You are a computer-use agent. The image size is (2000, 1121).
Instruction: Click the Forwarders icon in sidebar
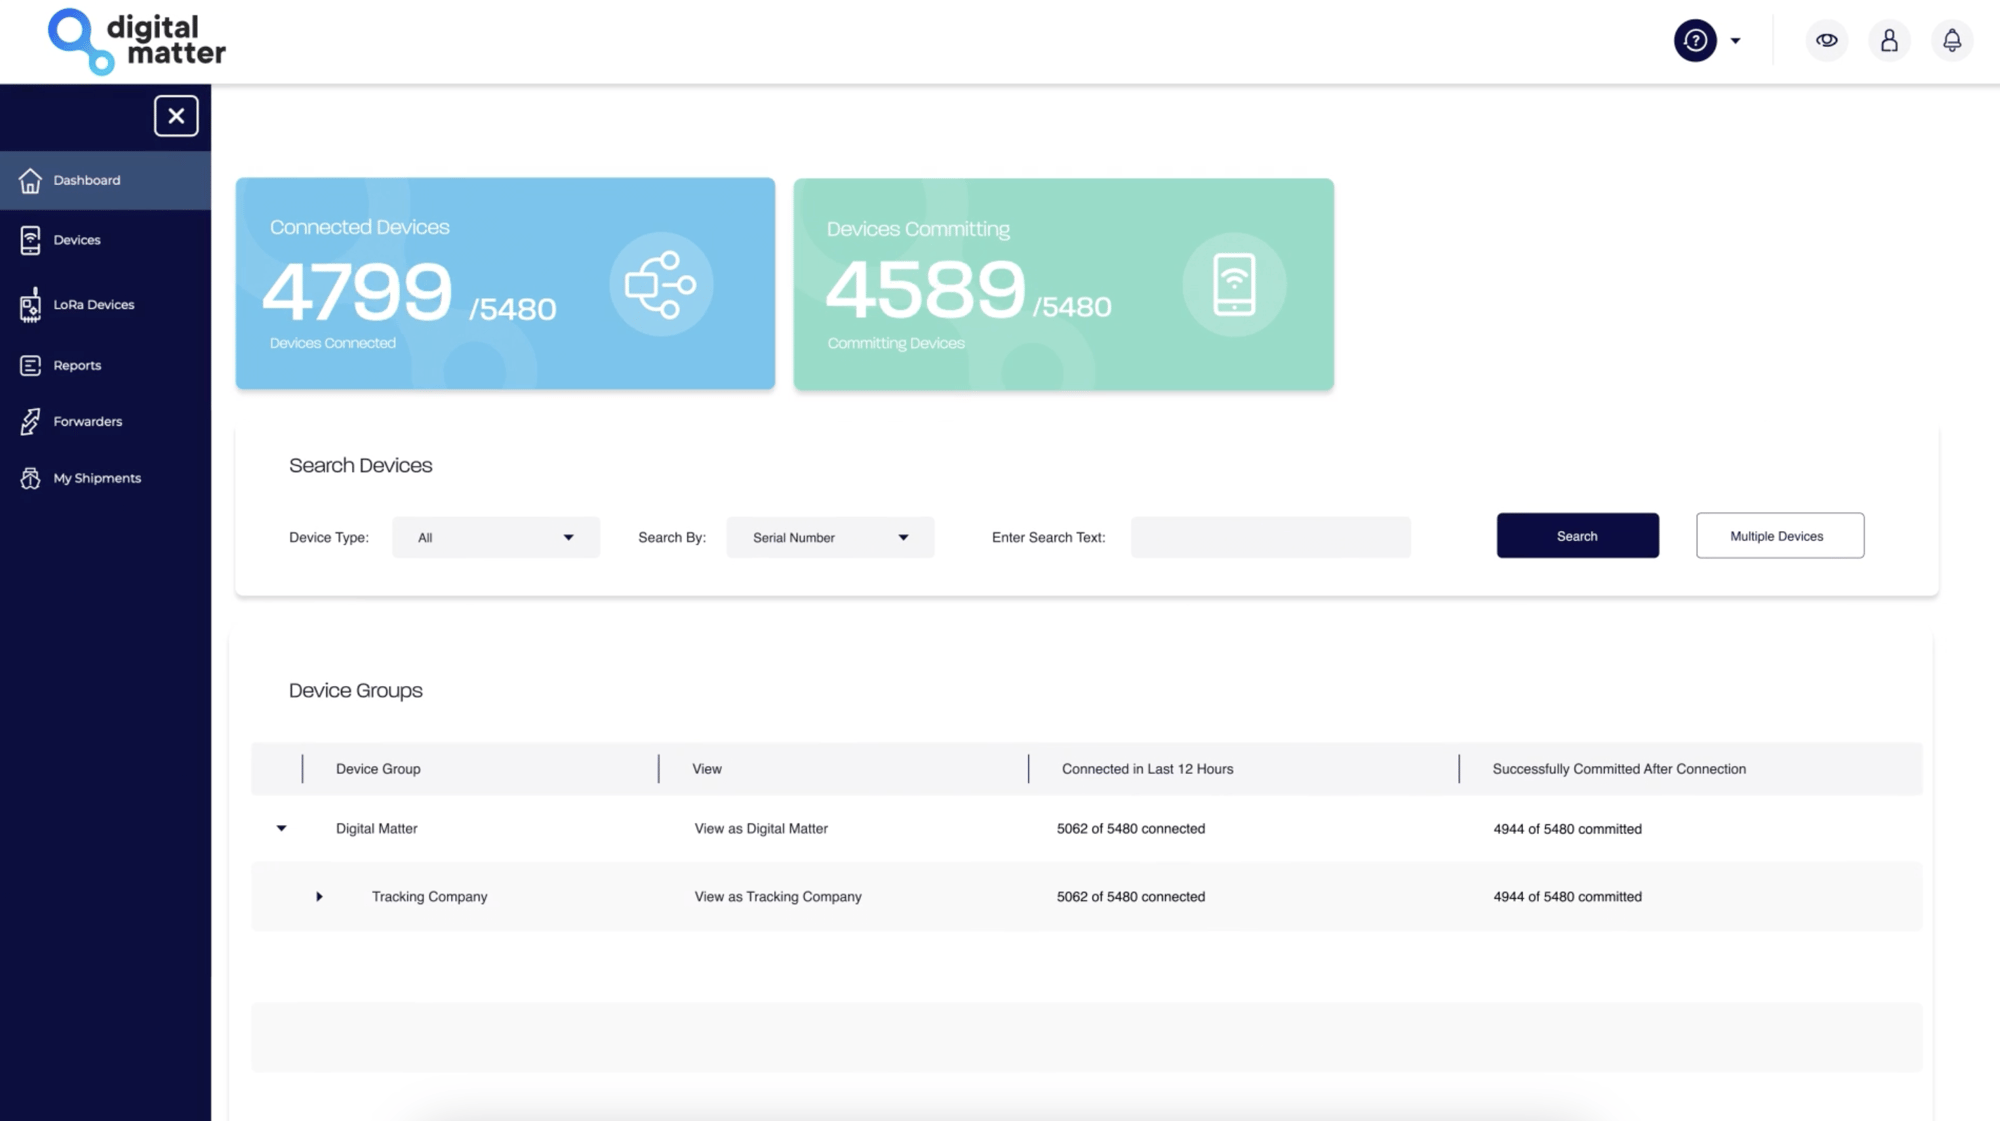coord(30,422)
